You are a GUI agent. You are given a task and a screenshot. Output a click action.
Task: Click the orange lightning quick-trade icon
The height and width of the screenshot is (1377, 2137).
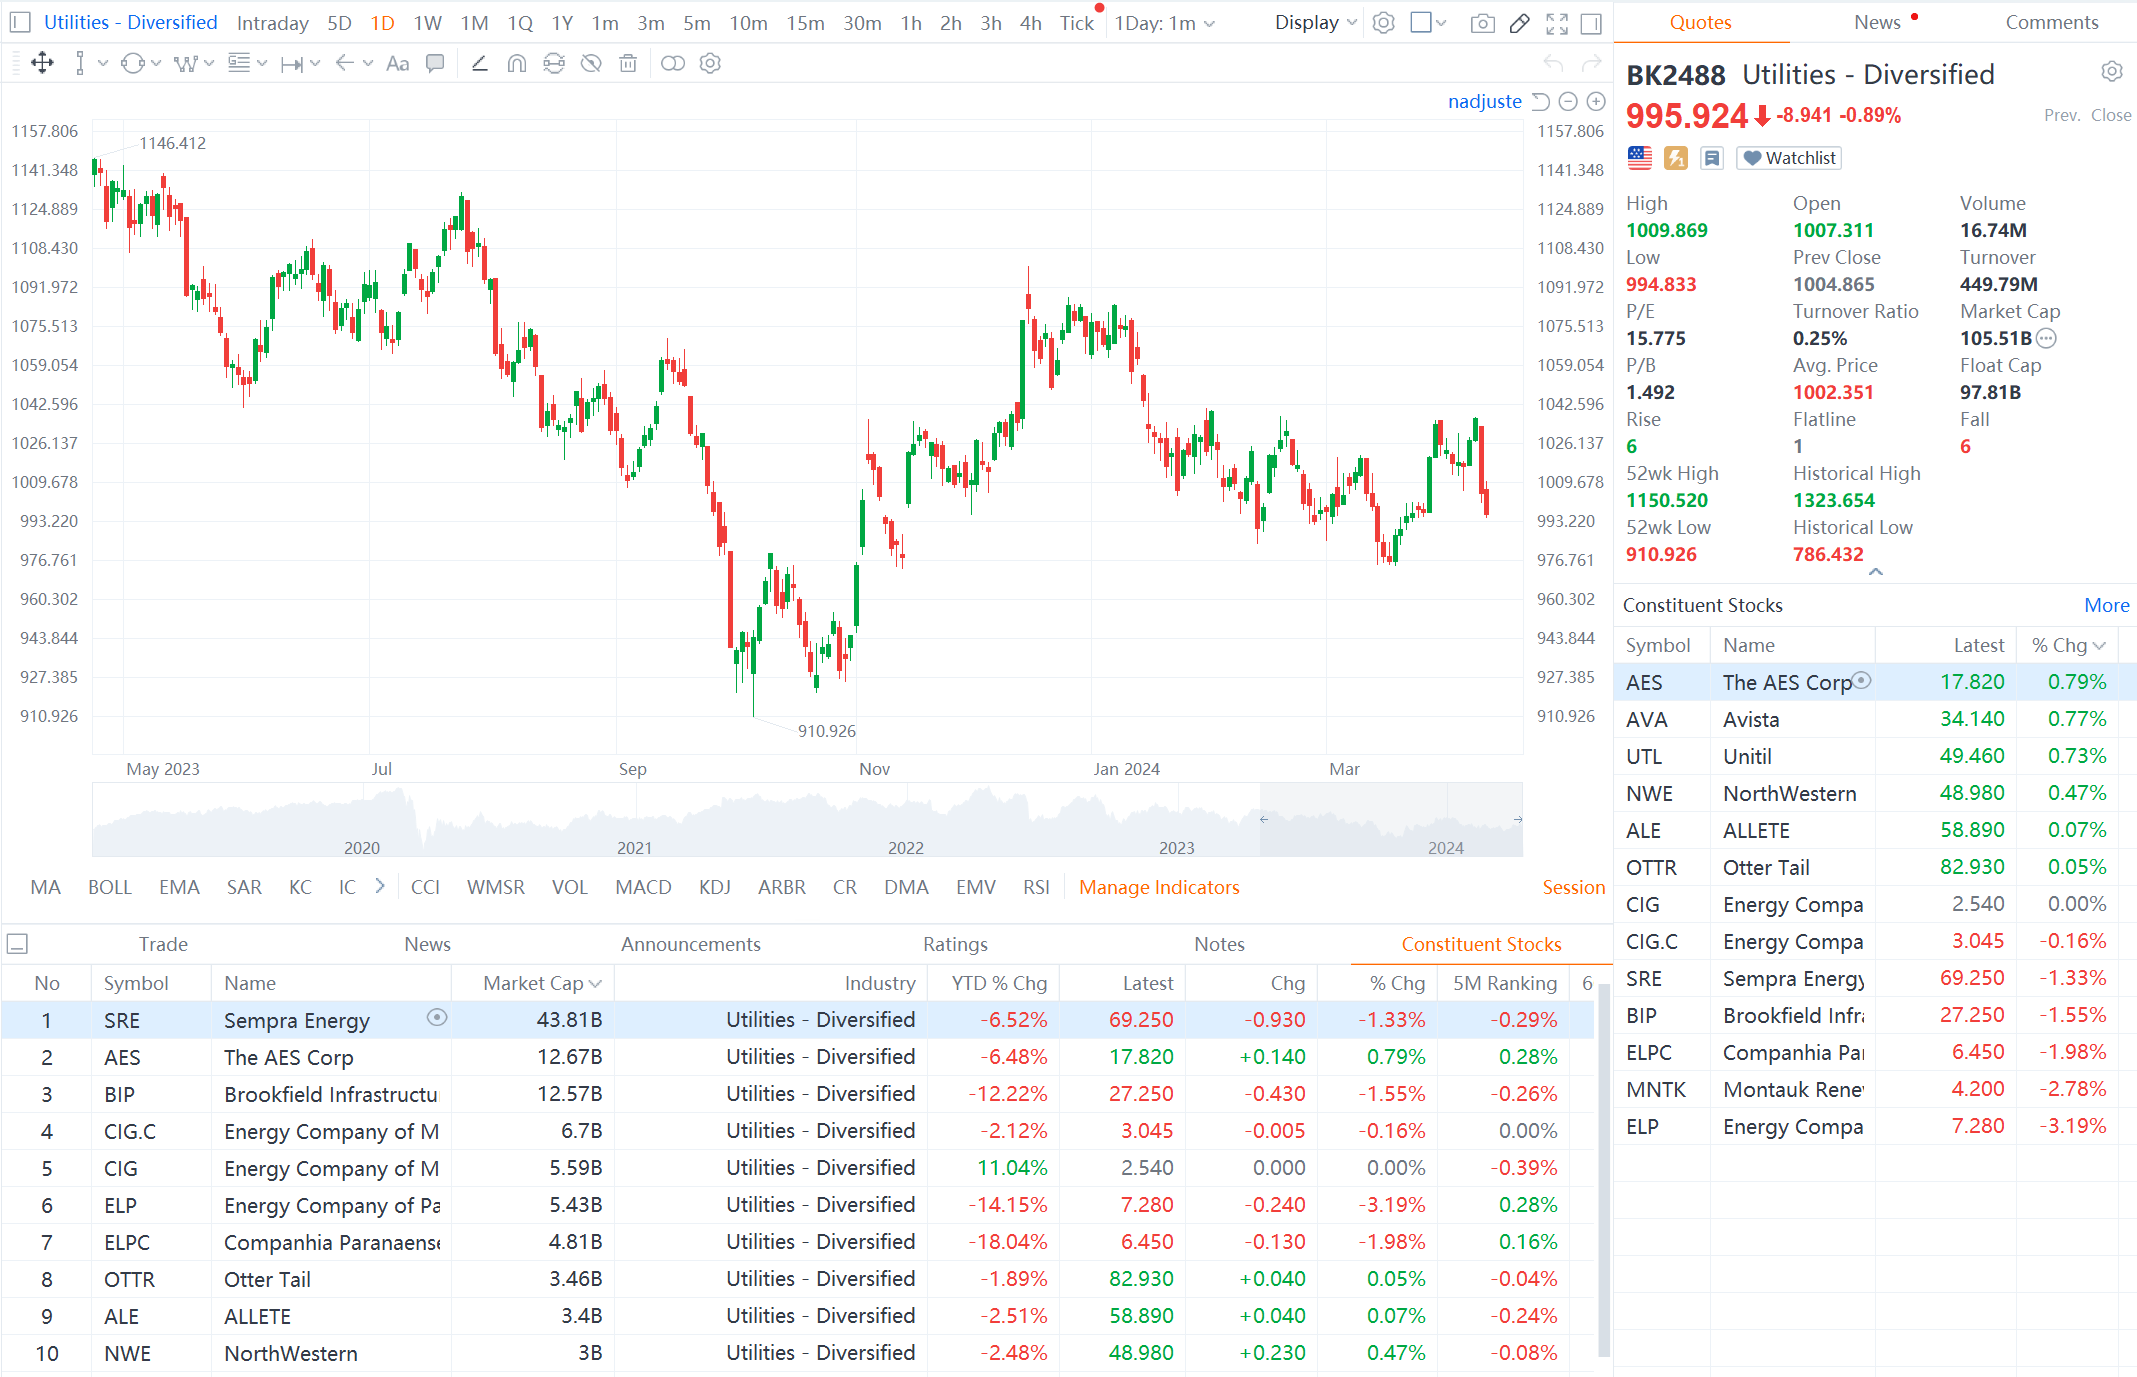(x=1676, y=158)
